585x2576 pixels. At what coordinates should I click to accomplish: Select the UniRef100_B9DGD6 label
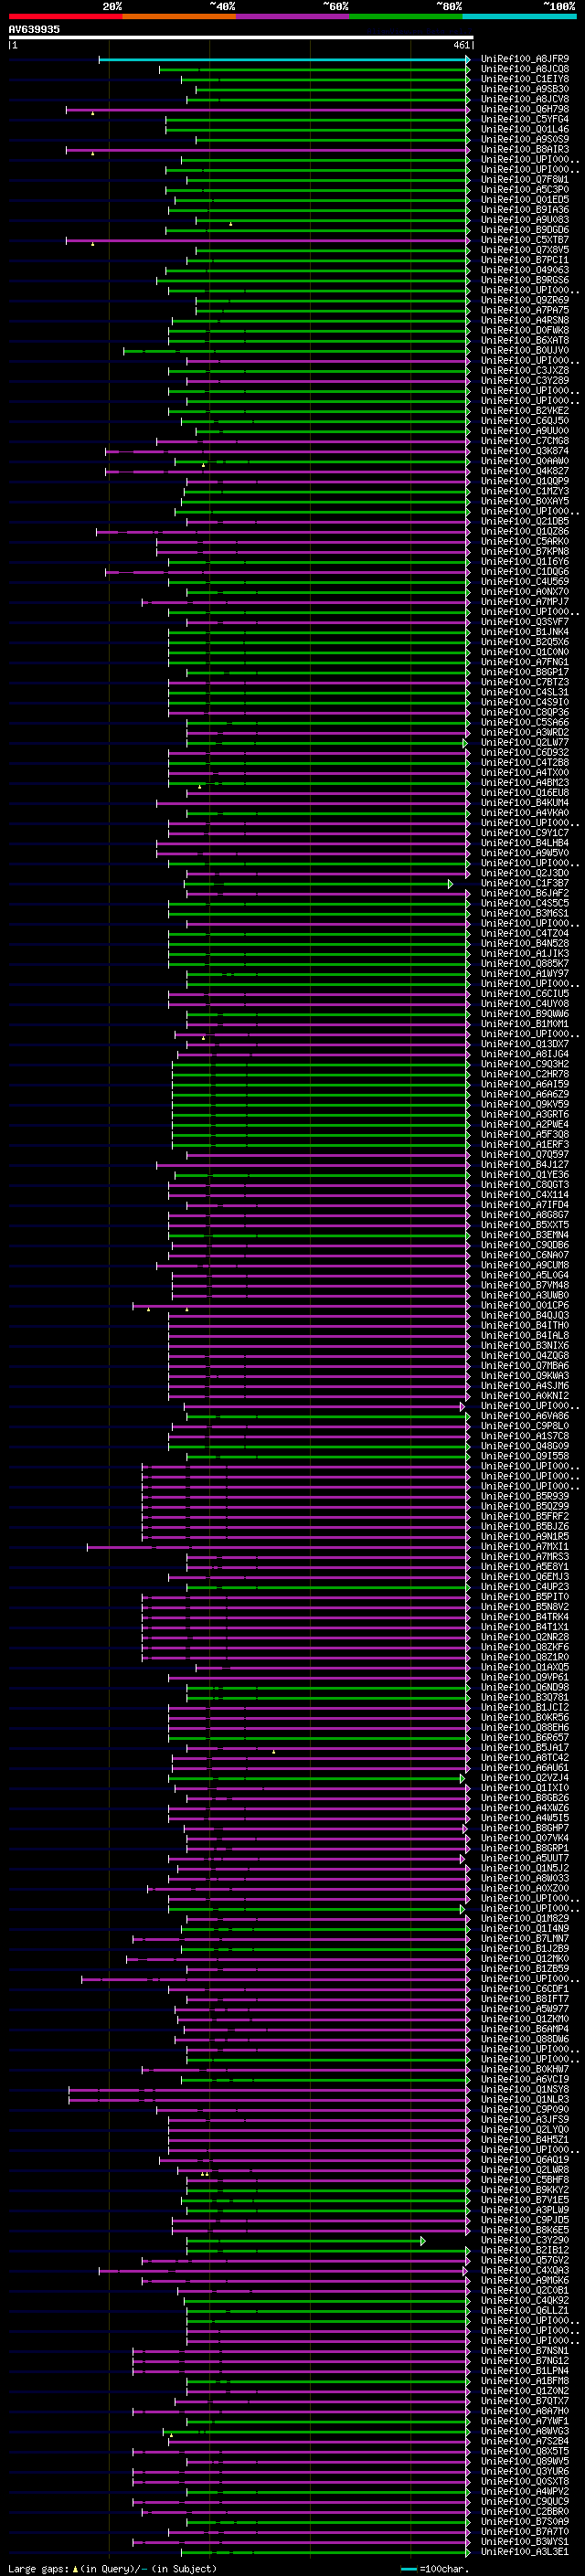pyautogui.click(x=524, y=230)
